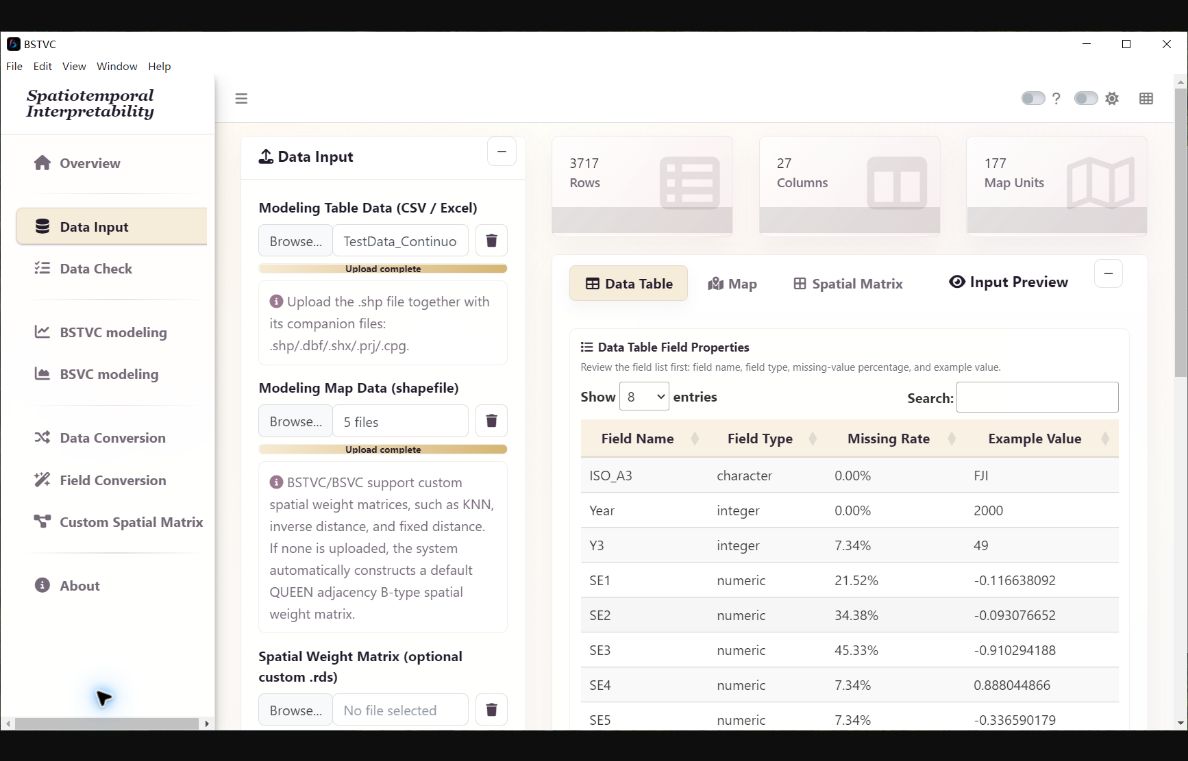Click the question mark help icon
This screenshot has width=1188, height=761.
point(1056,99)
